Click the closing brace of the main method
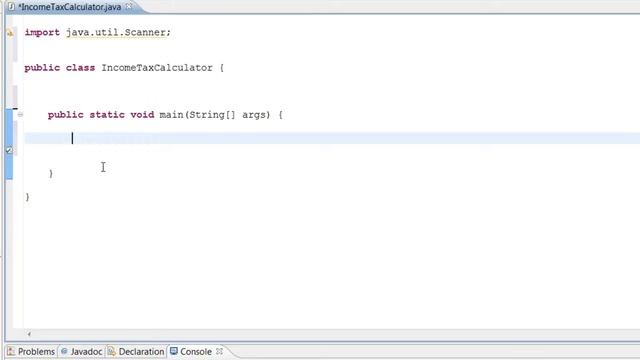Image resolution: width=640 pixels, height=360 pixels. pyautogui.click(x=51, y=173)
